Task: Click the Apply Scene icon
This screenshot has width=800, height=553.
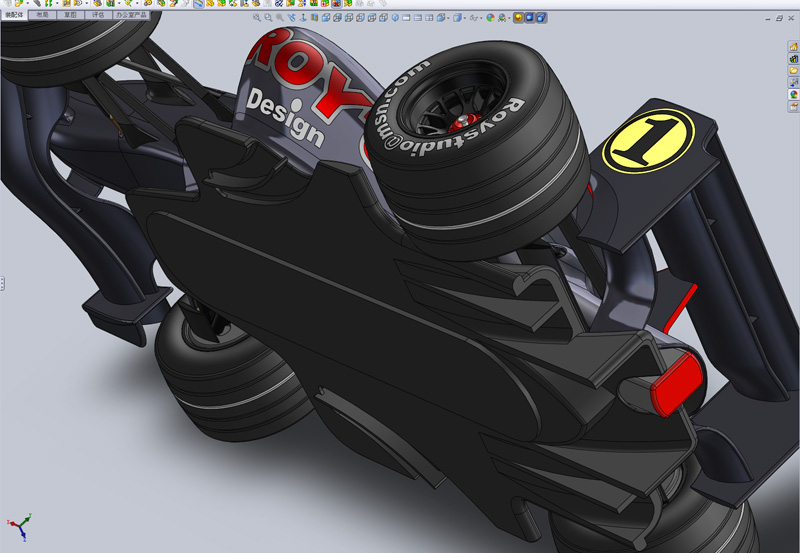Action: click(502, 18)
